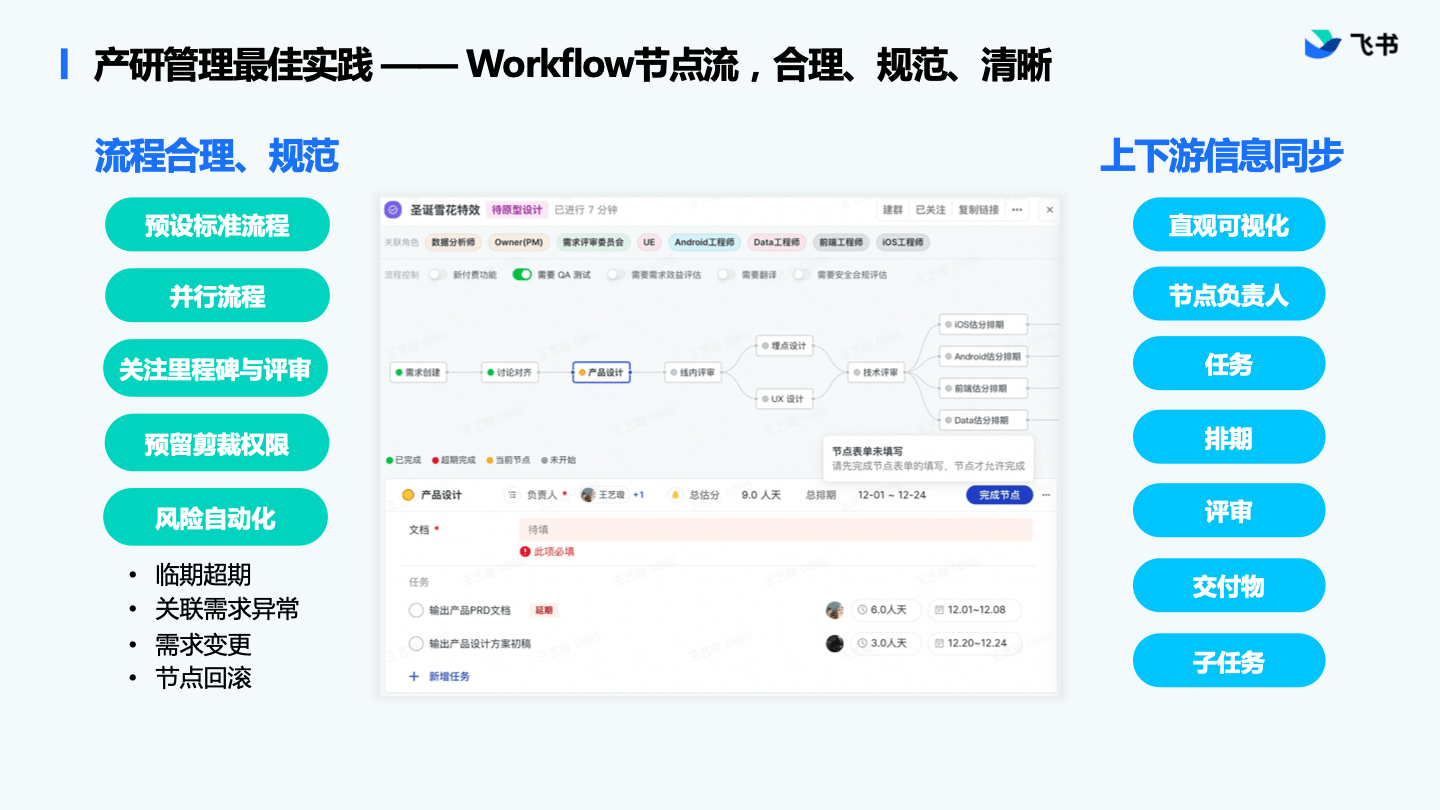Click the 需求创建 workflow node
The height and width of the screenshot is (810, 1440).
tap(417, 372)
